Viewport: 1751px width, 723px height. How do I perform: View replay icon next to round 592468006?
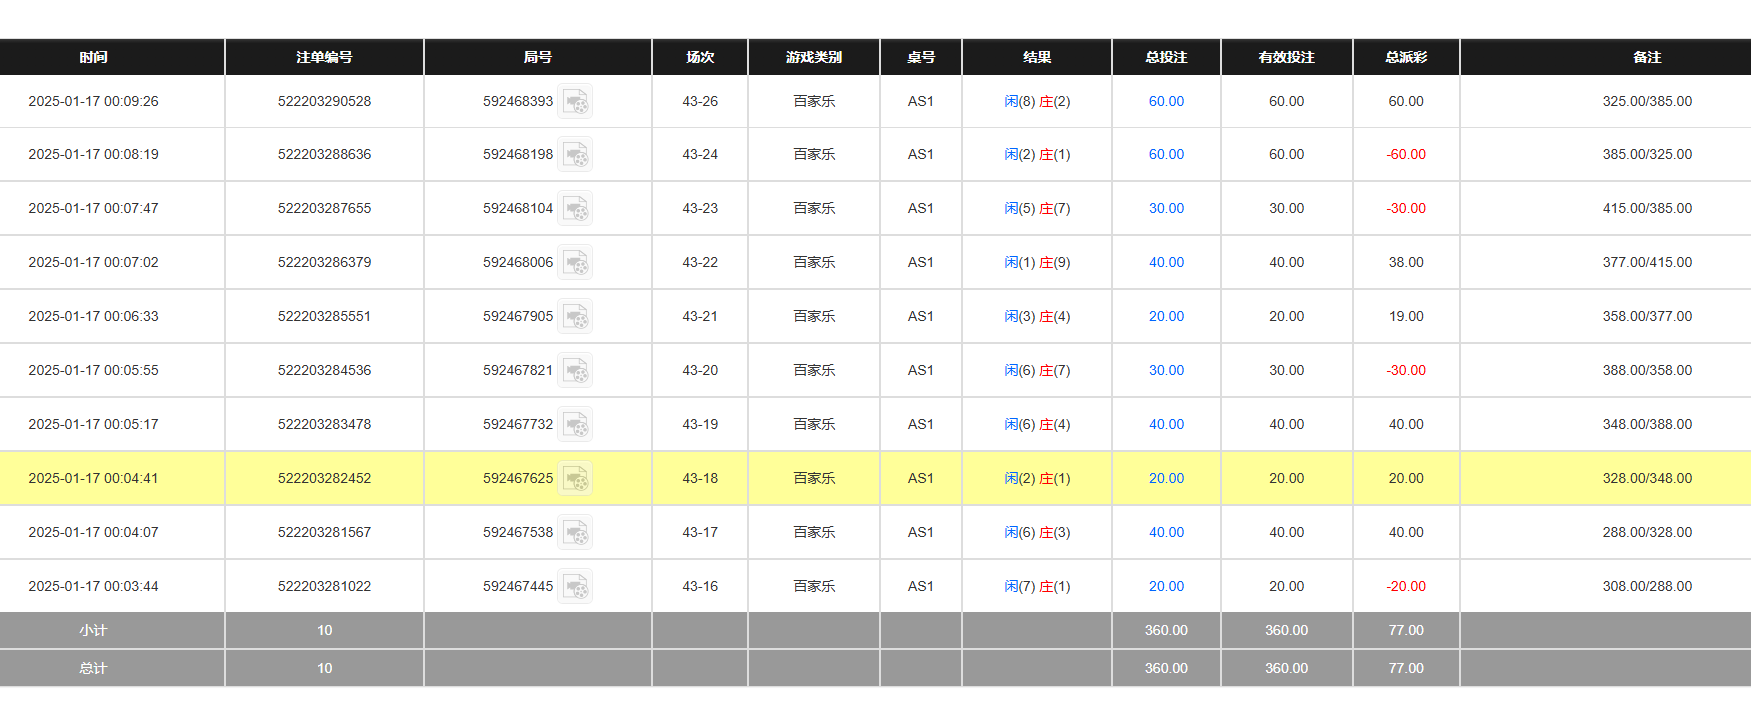[x=575, y=263]
